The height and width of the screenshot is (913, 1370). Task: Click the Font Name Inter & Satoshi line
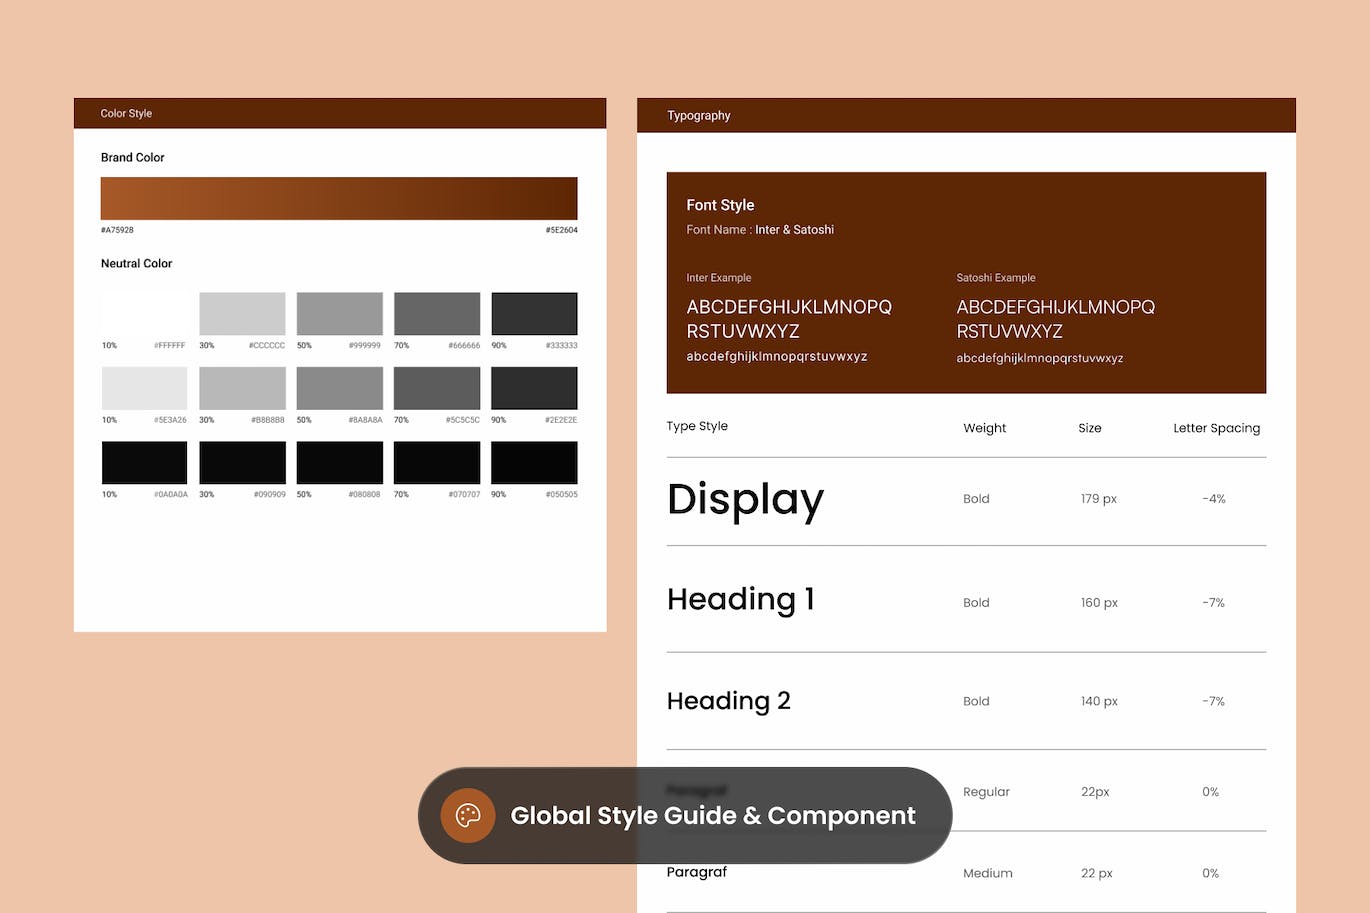[x=760, y=229]
